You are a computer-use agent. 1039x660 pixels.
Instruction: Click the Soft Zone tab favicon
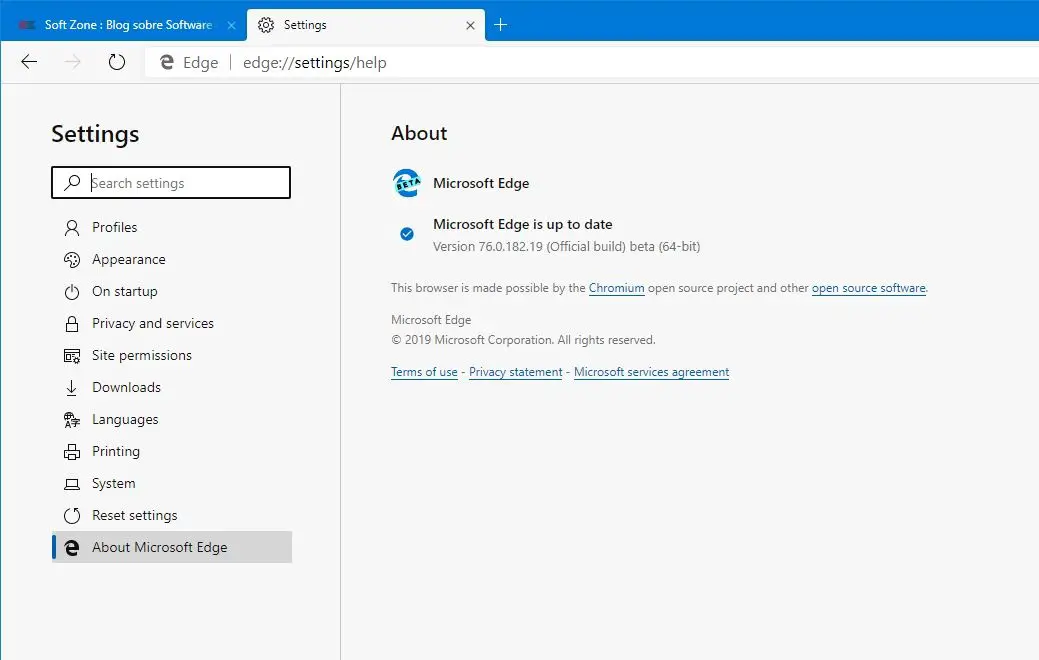tap(27, 25)
